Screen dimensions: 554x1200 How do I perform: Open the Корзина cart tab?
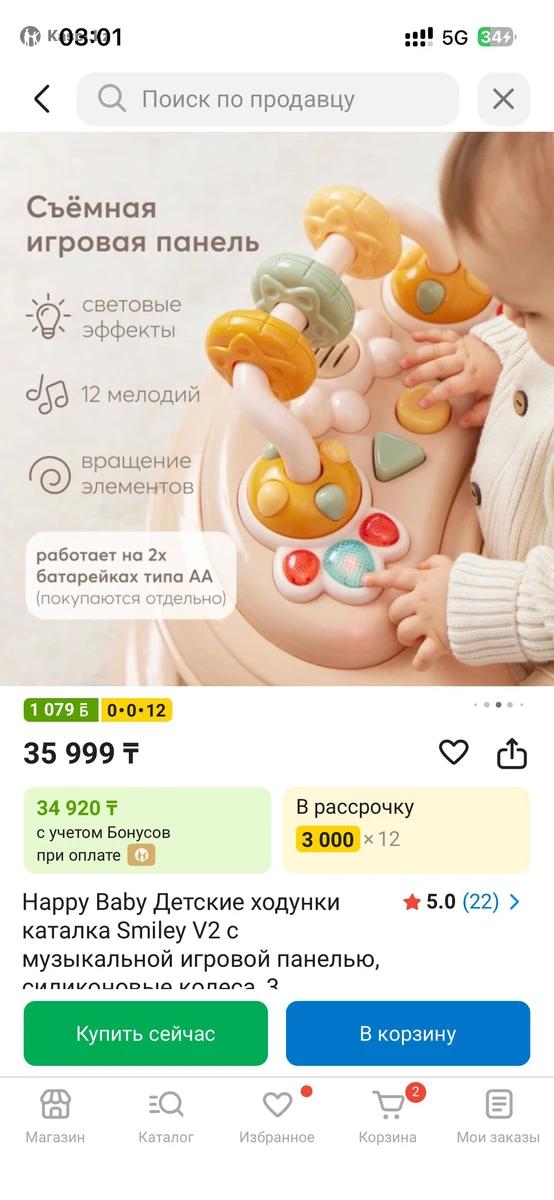[388, 1117]
